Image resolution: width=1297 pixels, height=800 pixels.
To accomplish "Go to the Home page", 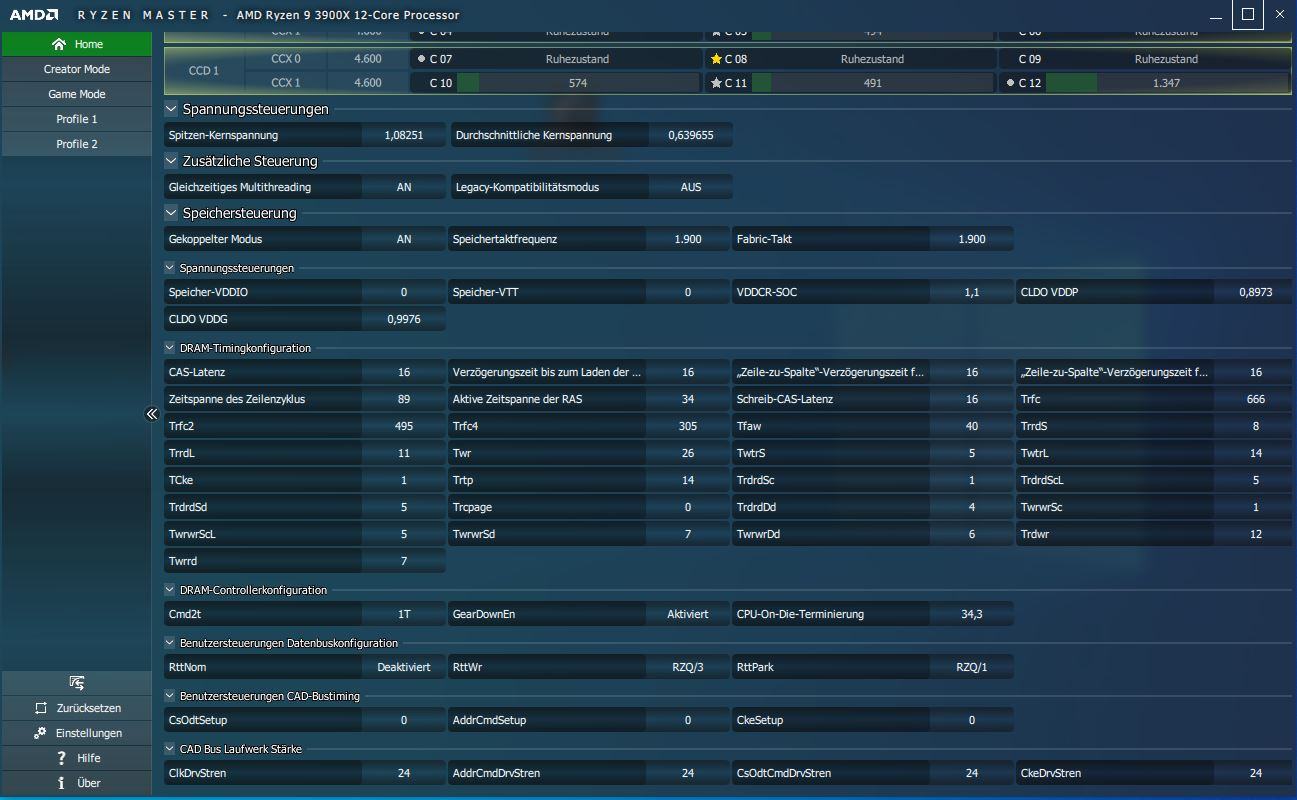I will click(77, 44).
